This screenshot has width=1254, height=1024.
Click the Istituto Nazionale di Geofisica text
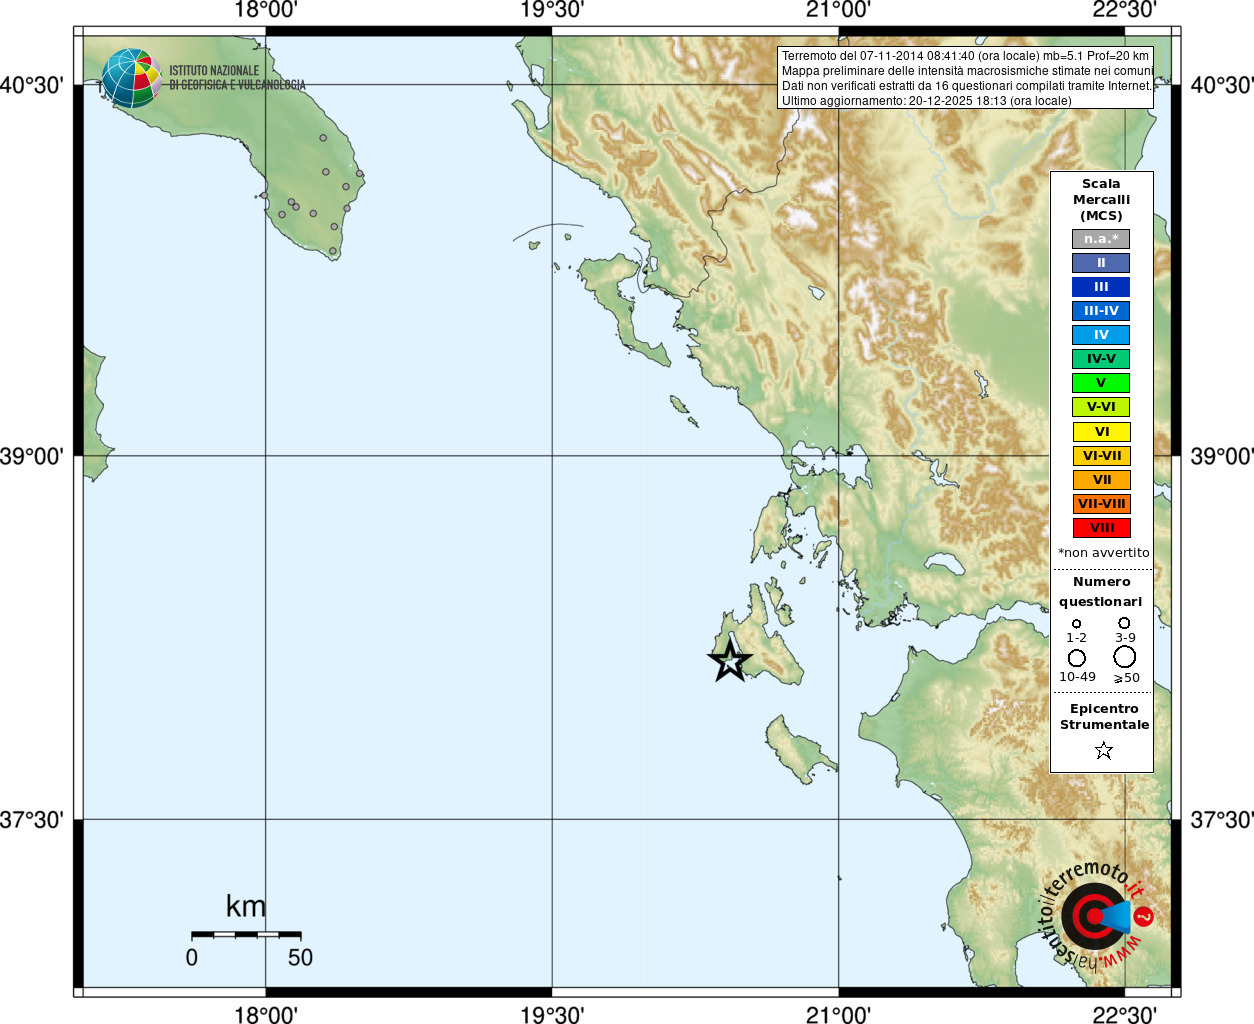coord(237,78)
